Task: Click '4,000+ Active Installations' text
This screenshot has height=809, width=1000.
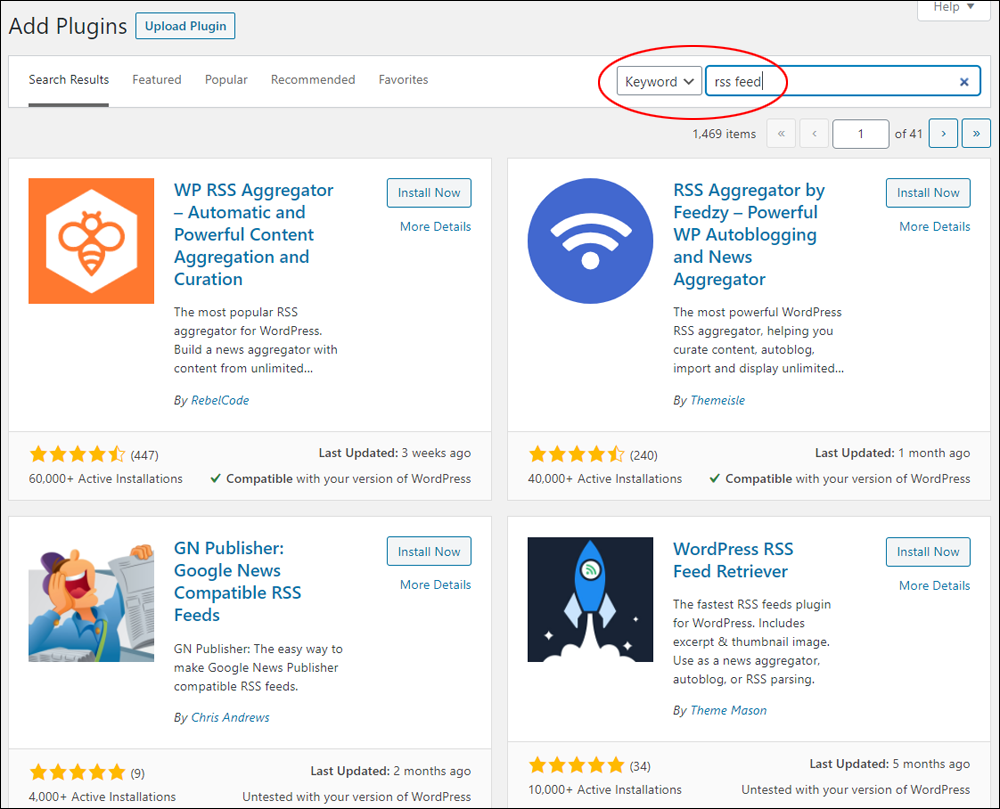Action: (x=102, y=796)
